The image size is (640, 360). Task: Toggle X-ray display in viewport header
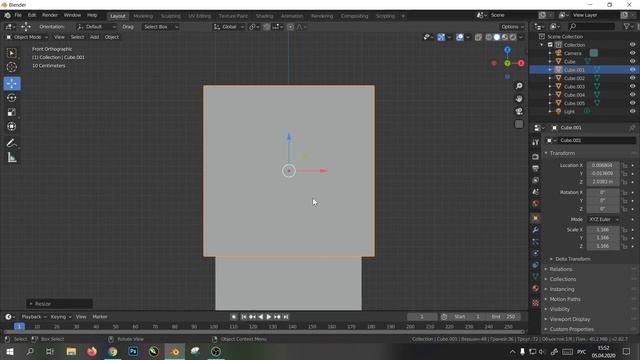(478, 37)
